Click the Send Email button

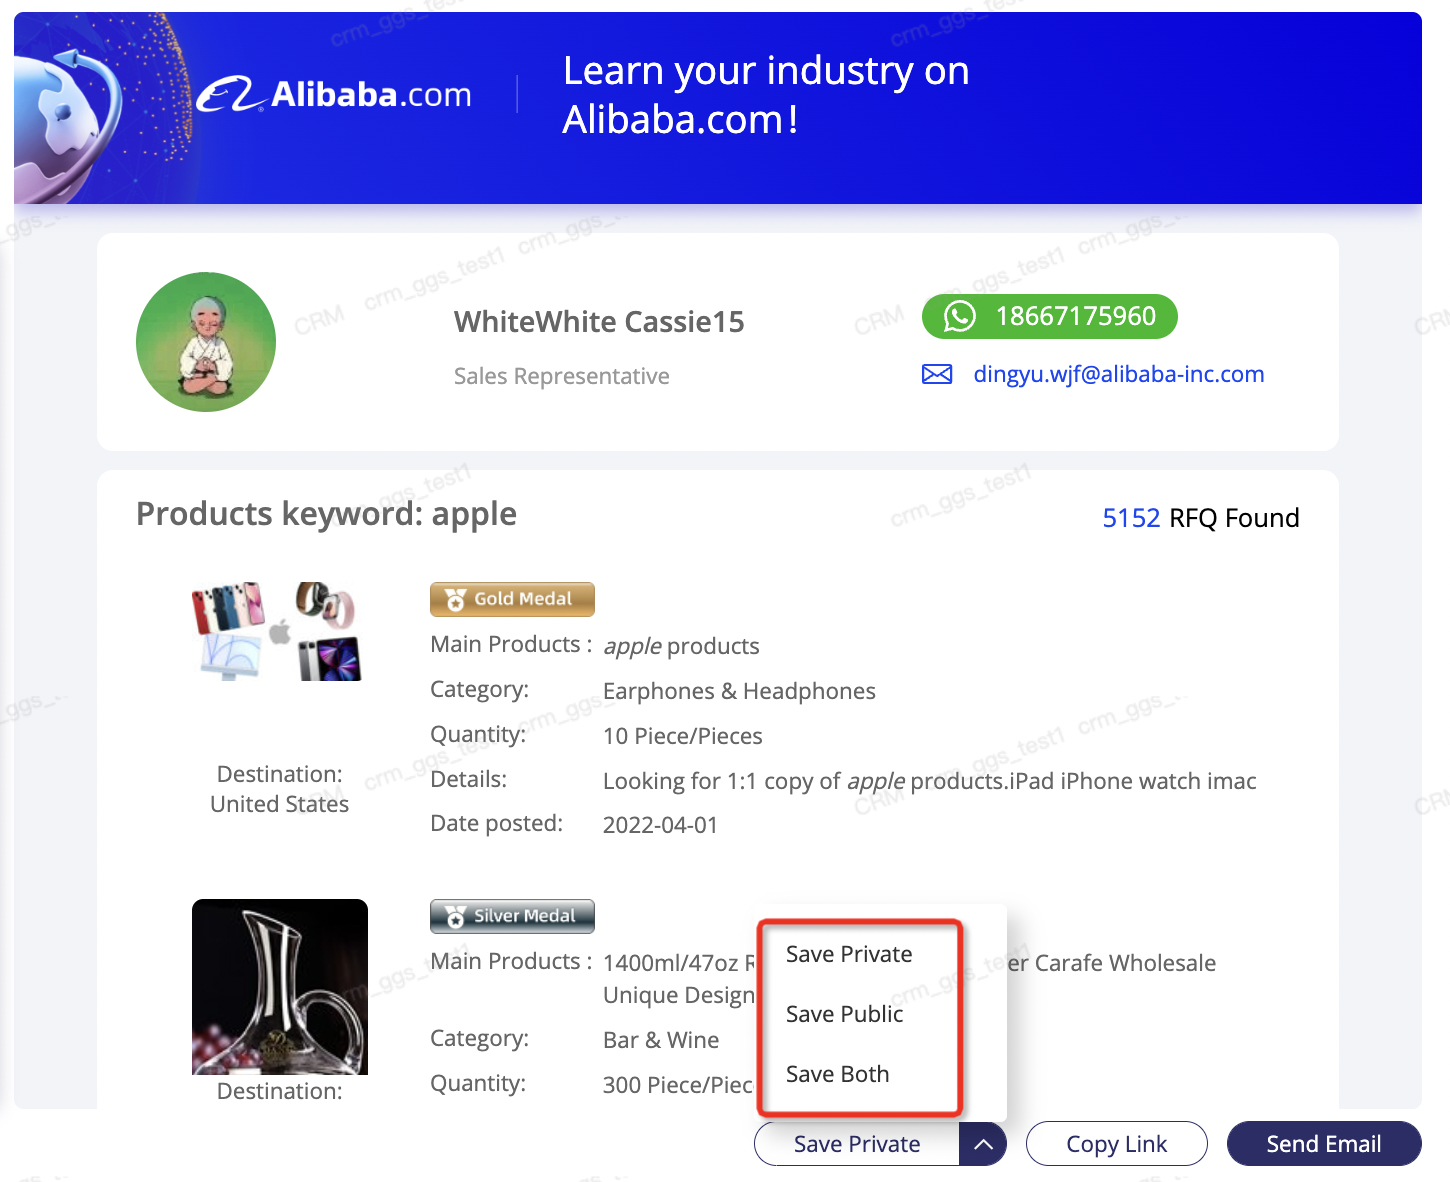tap(1324, 1144)
